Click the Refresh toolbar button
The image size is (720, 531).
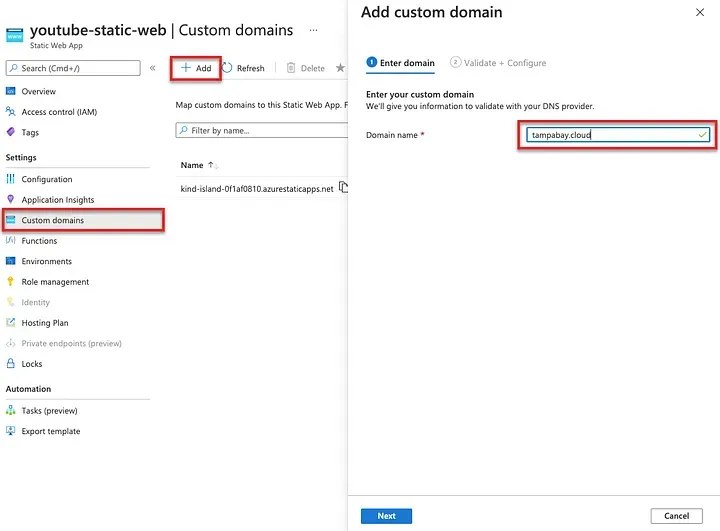(x=244, y=68)
